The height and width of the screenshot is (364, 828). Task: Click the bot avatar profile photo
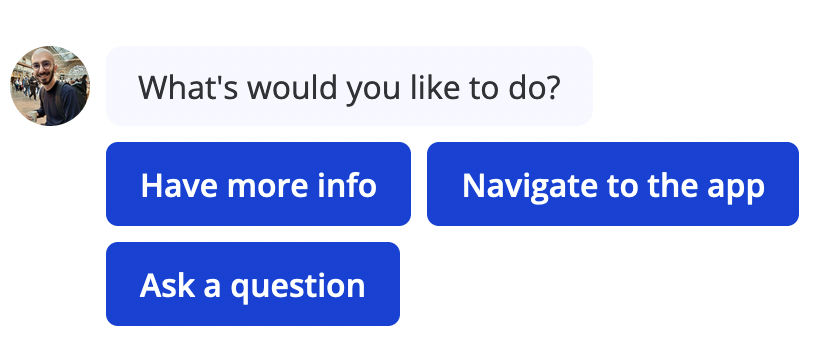click(50, 86)
